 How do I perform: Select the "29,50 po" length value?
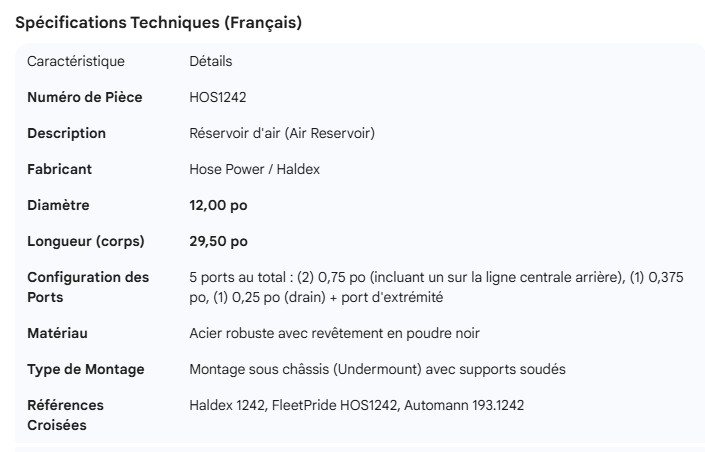[218, 241]
